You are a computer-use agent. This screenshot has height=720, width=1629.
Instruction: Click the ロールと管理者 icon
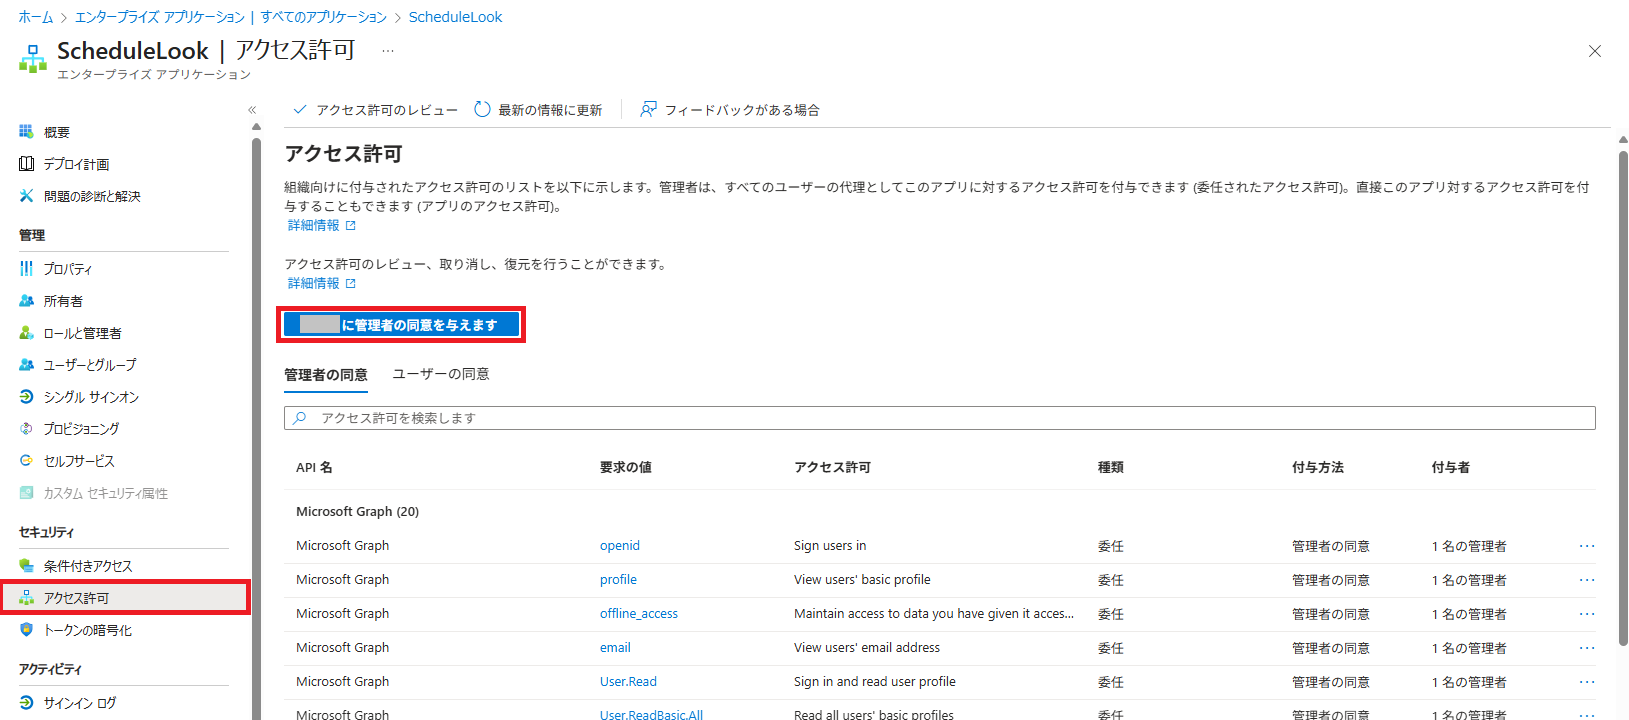pyautogui.click(x=27, y=332)
